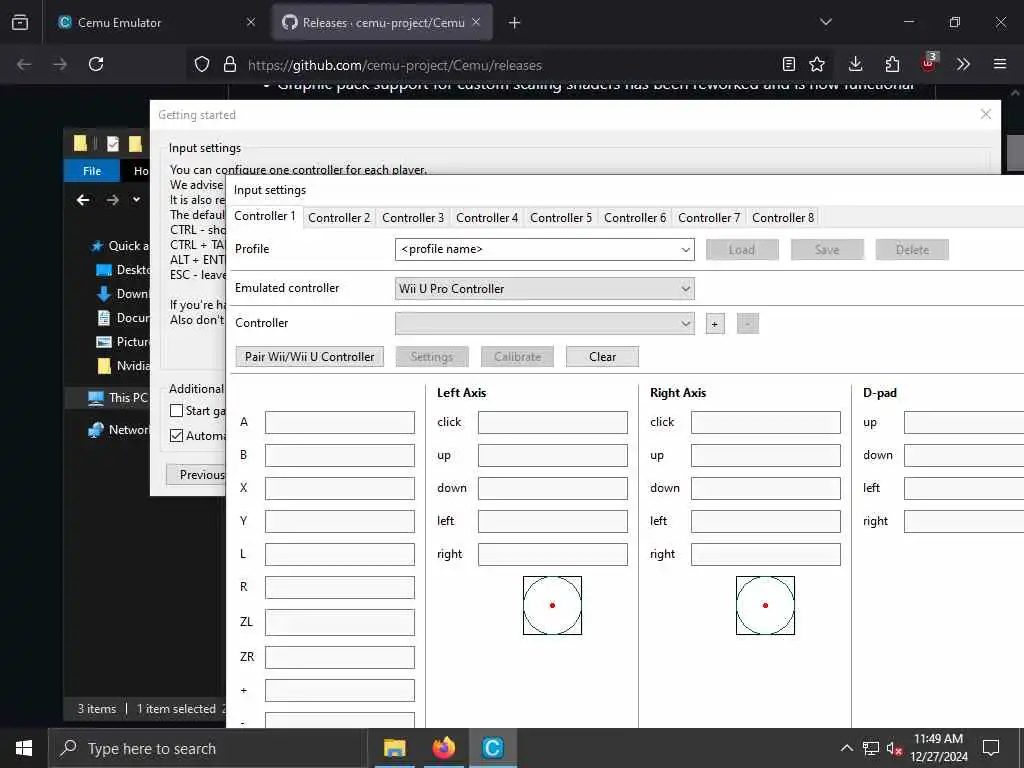Click the Right Axis up mapping field
The width and height of the screenshot is (1024, 768).
(x=765, y=455)
